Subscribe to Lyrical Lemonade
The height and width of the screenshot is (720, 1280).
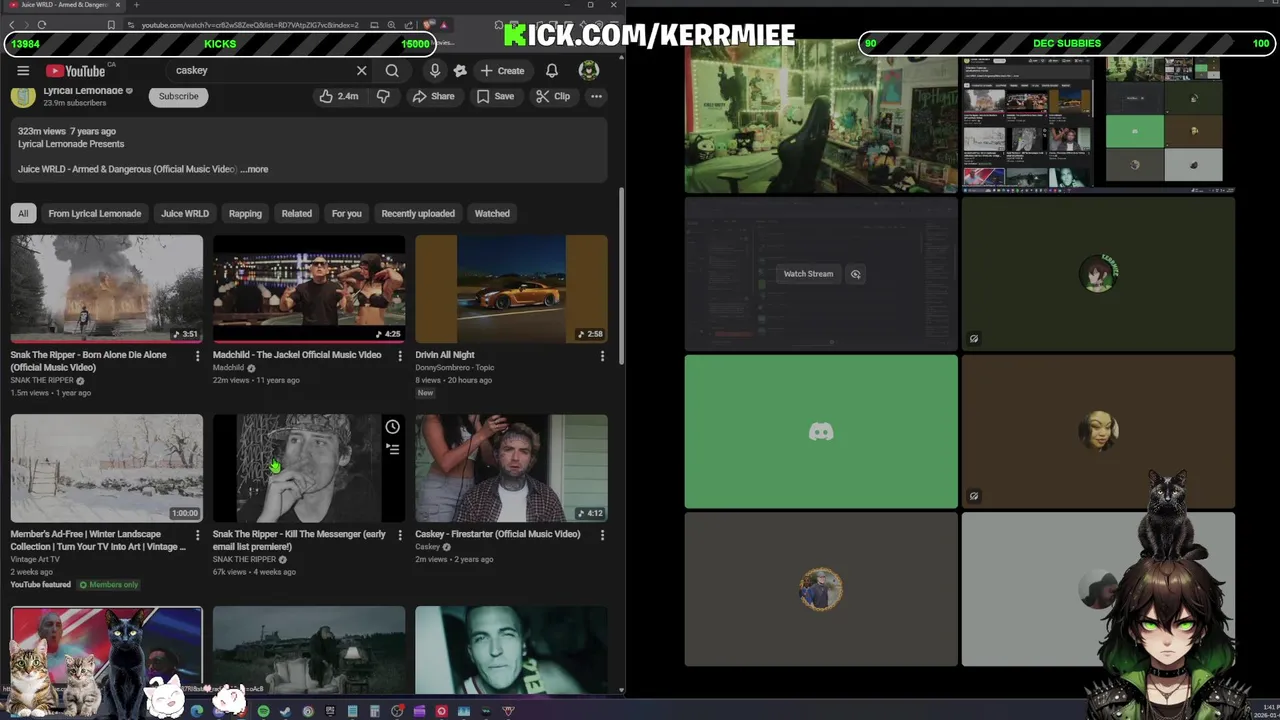[178, 96]
